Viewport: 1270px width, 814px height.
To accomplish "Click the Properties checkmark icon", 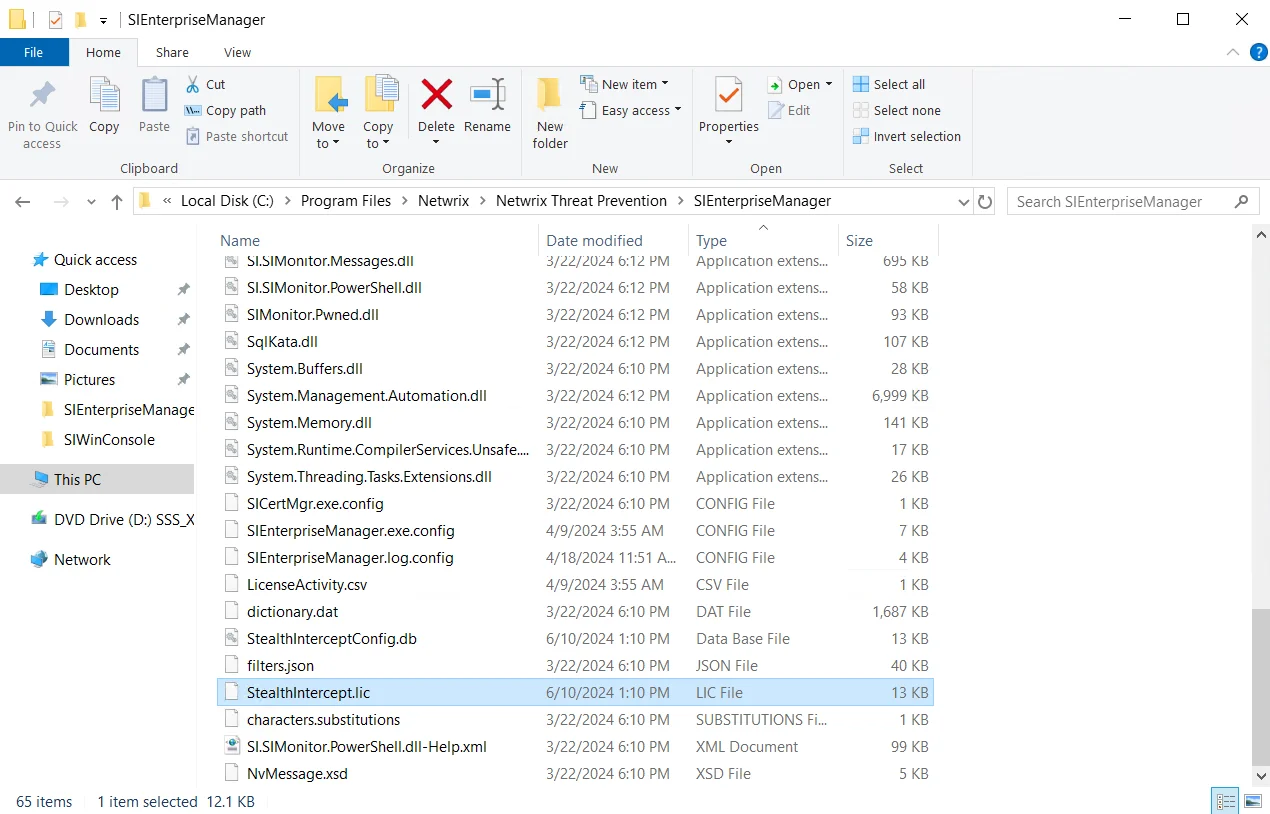I will (x=729, y=95).
